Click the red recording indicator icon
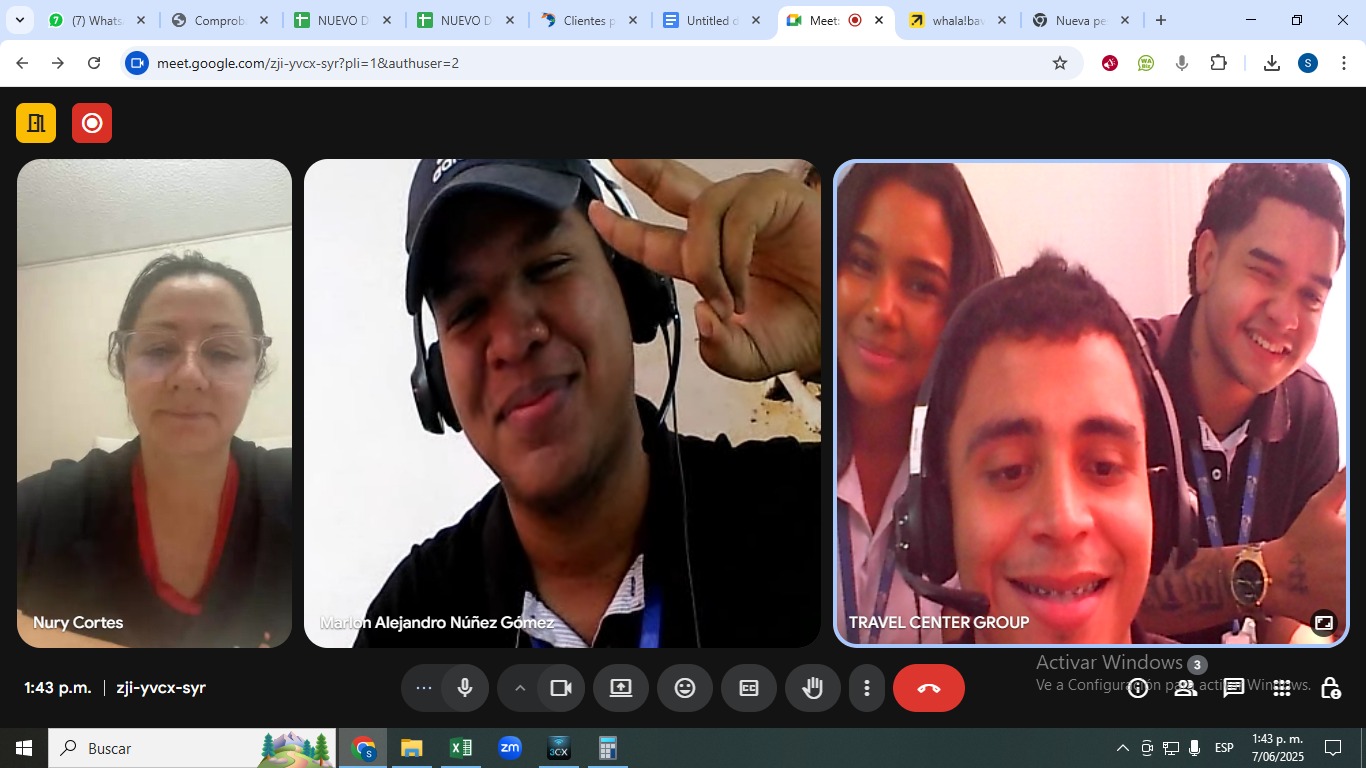The image size is (1366, 768). point(92,123)
